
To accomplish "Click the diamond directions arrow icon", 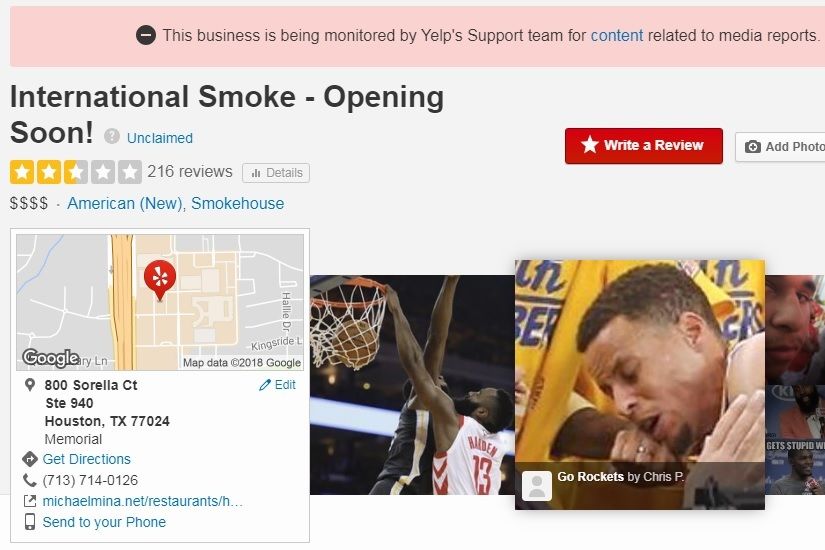I will click(30, 459).
